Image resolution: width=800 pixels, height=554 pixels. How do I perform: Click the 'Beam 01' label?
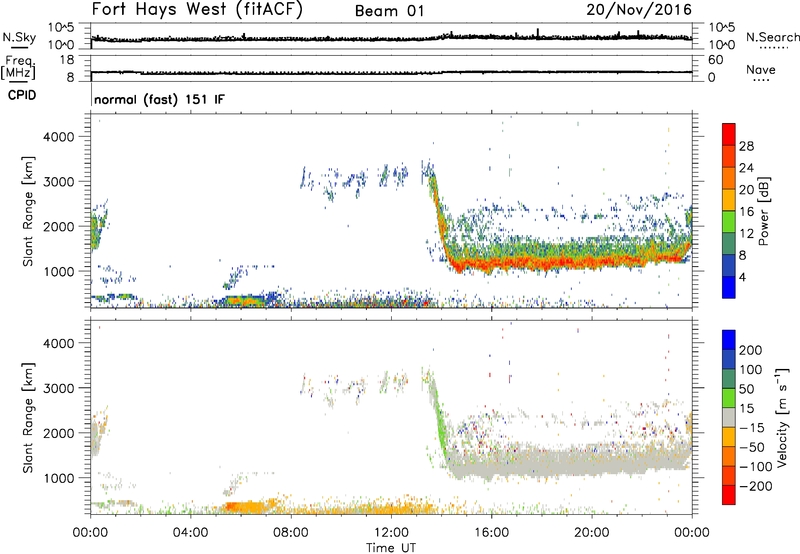pyautogui.click(x=389, y=11)
